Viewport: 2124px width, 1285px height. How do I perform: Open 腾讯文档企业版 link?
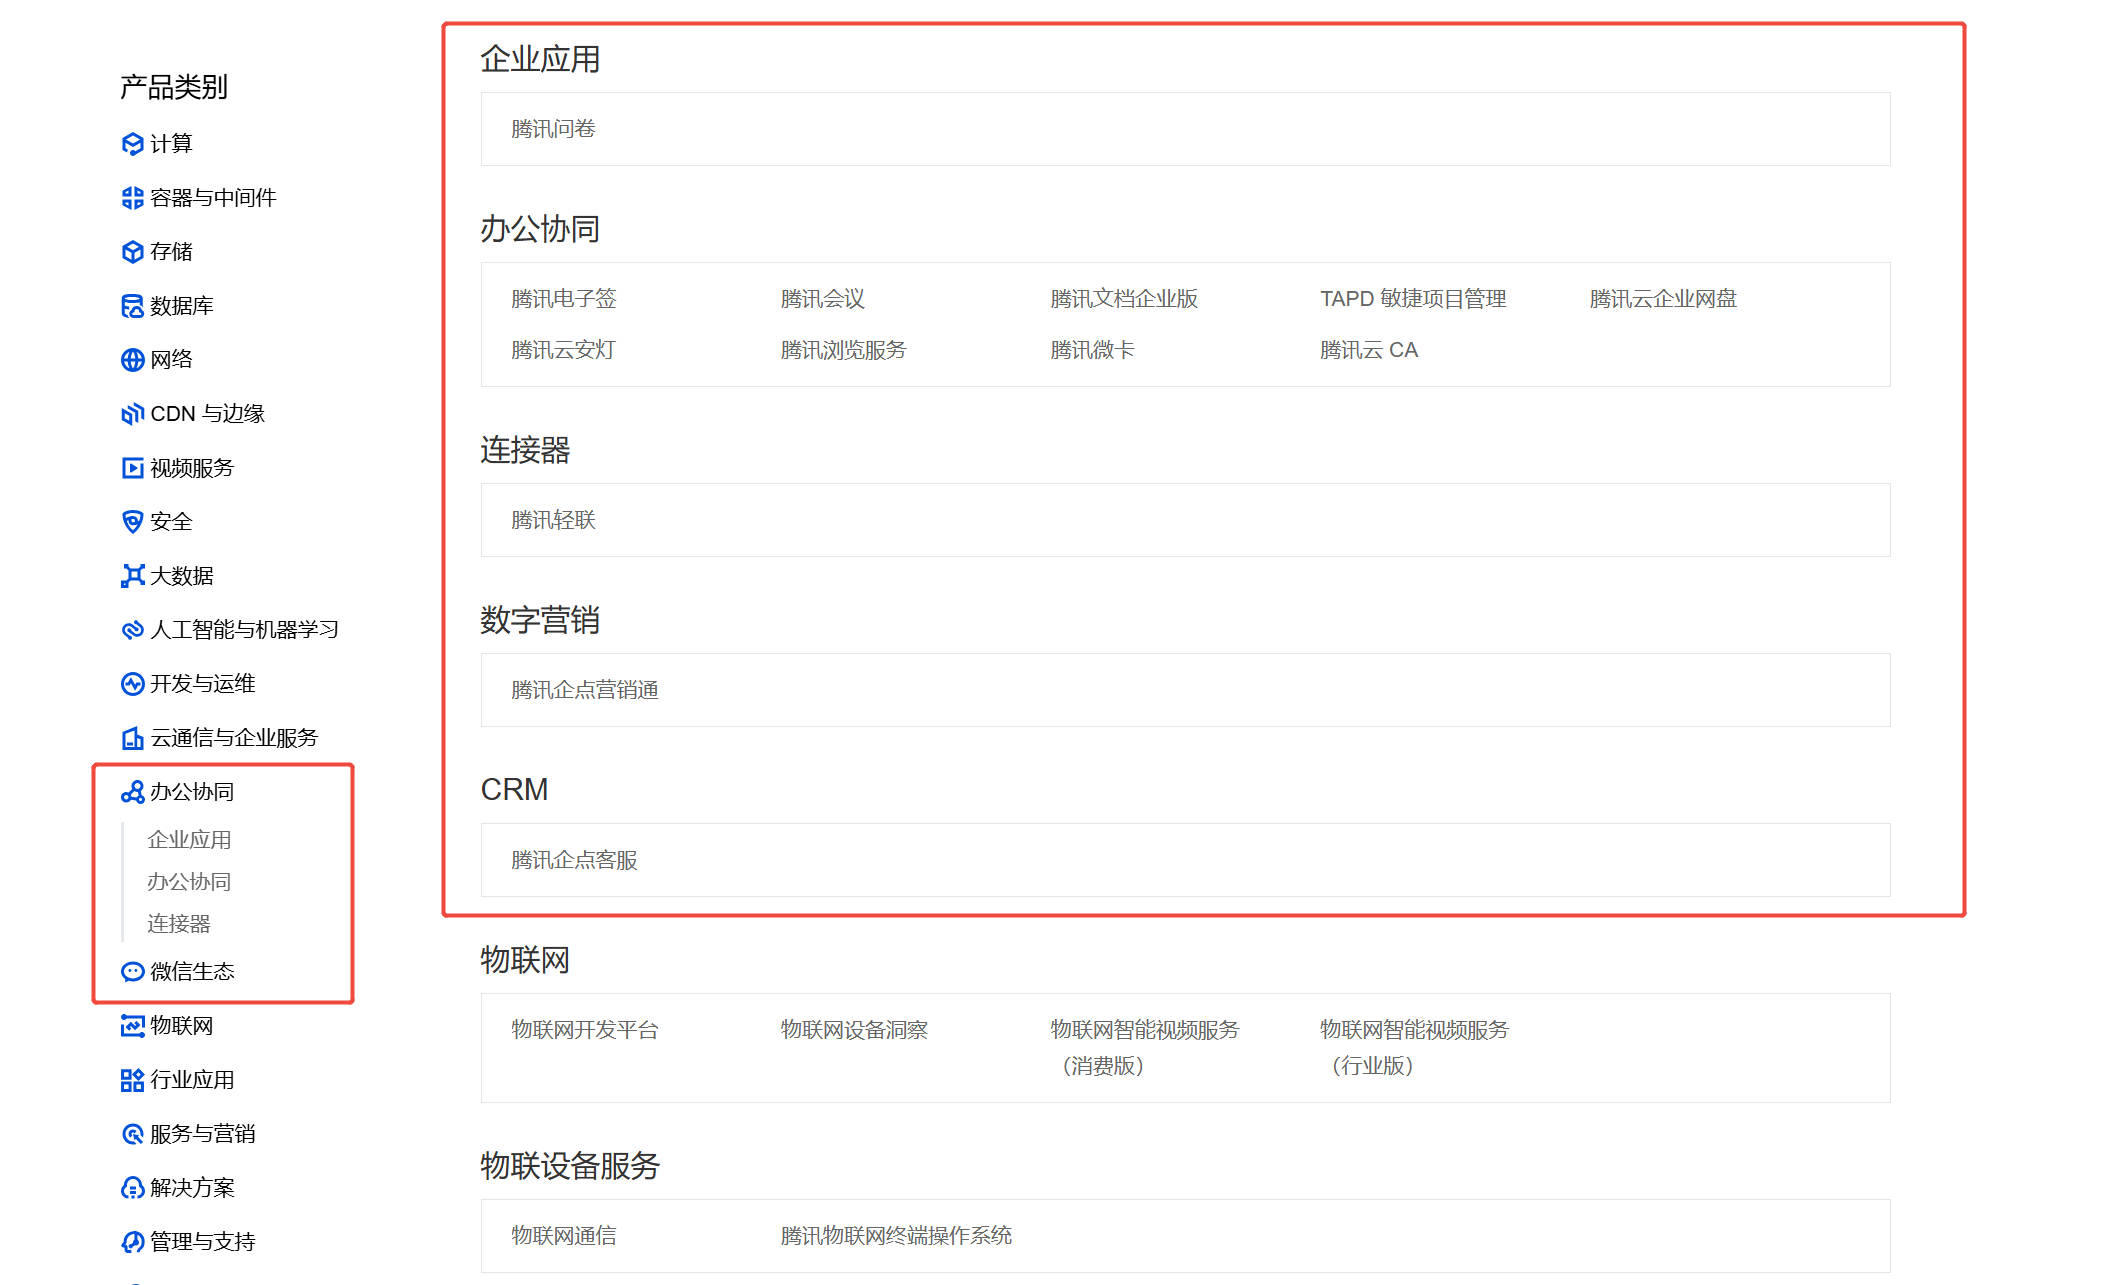(x=1124, y=299)
